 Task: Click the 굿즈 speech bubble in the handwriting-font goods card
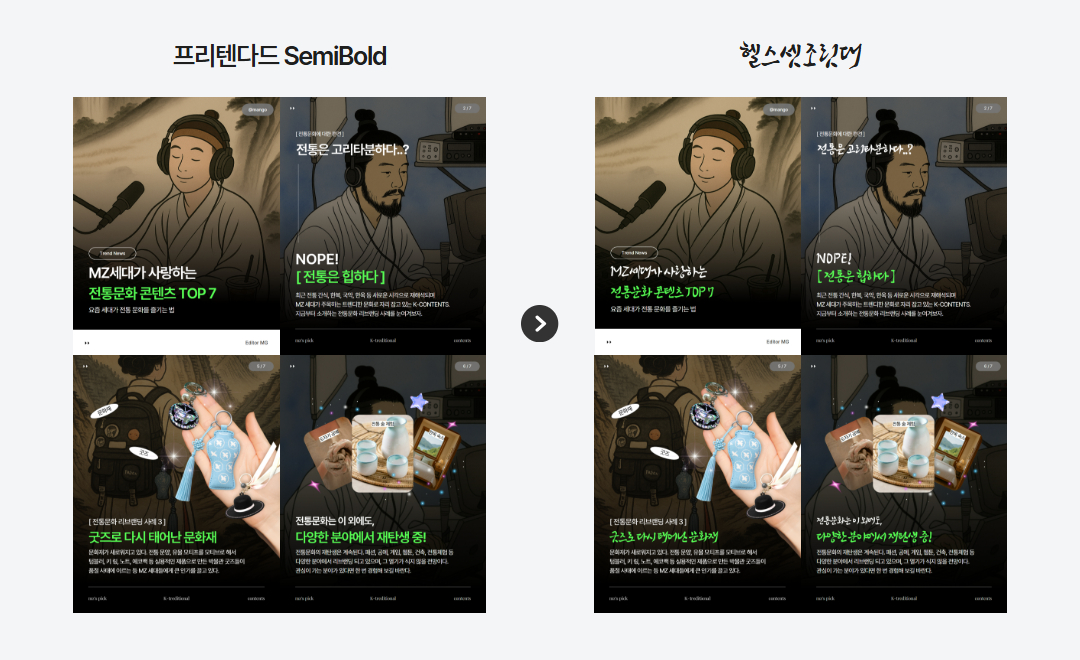coord(665,453)
